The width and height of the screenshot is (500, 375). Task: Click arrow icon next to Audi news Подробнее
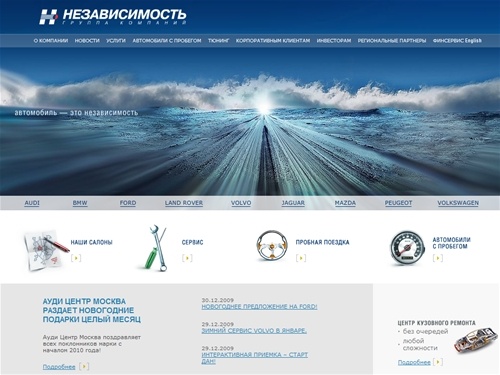tap(84, 366)
